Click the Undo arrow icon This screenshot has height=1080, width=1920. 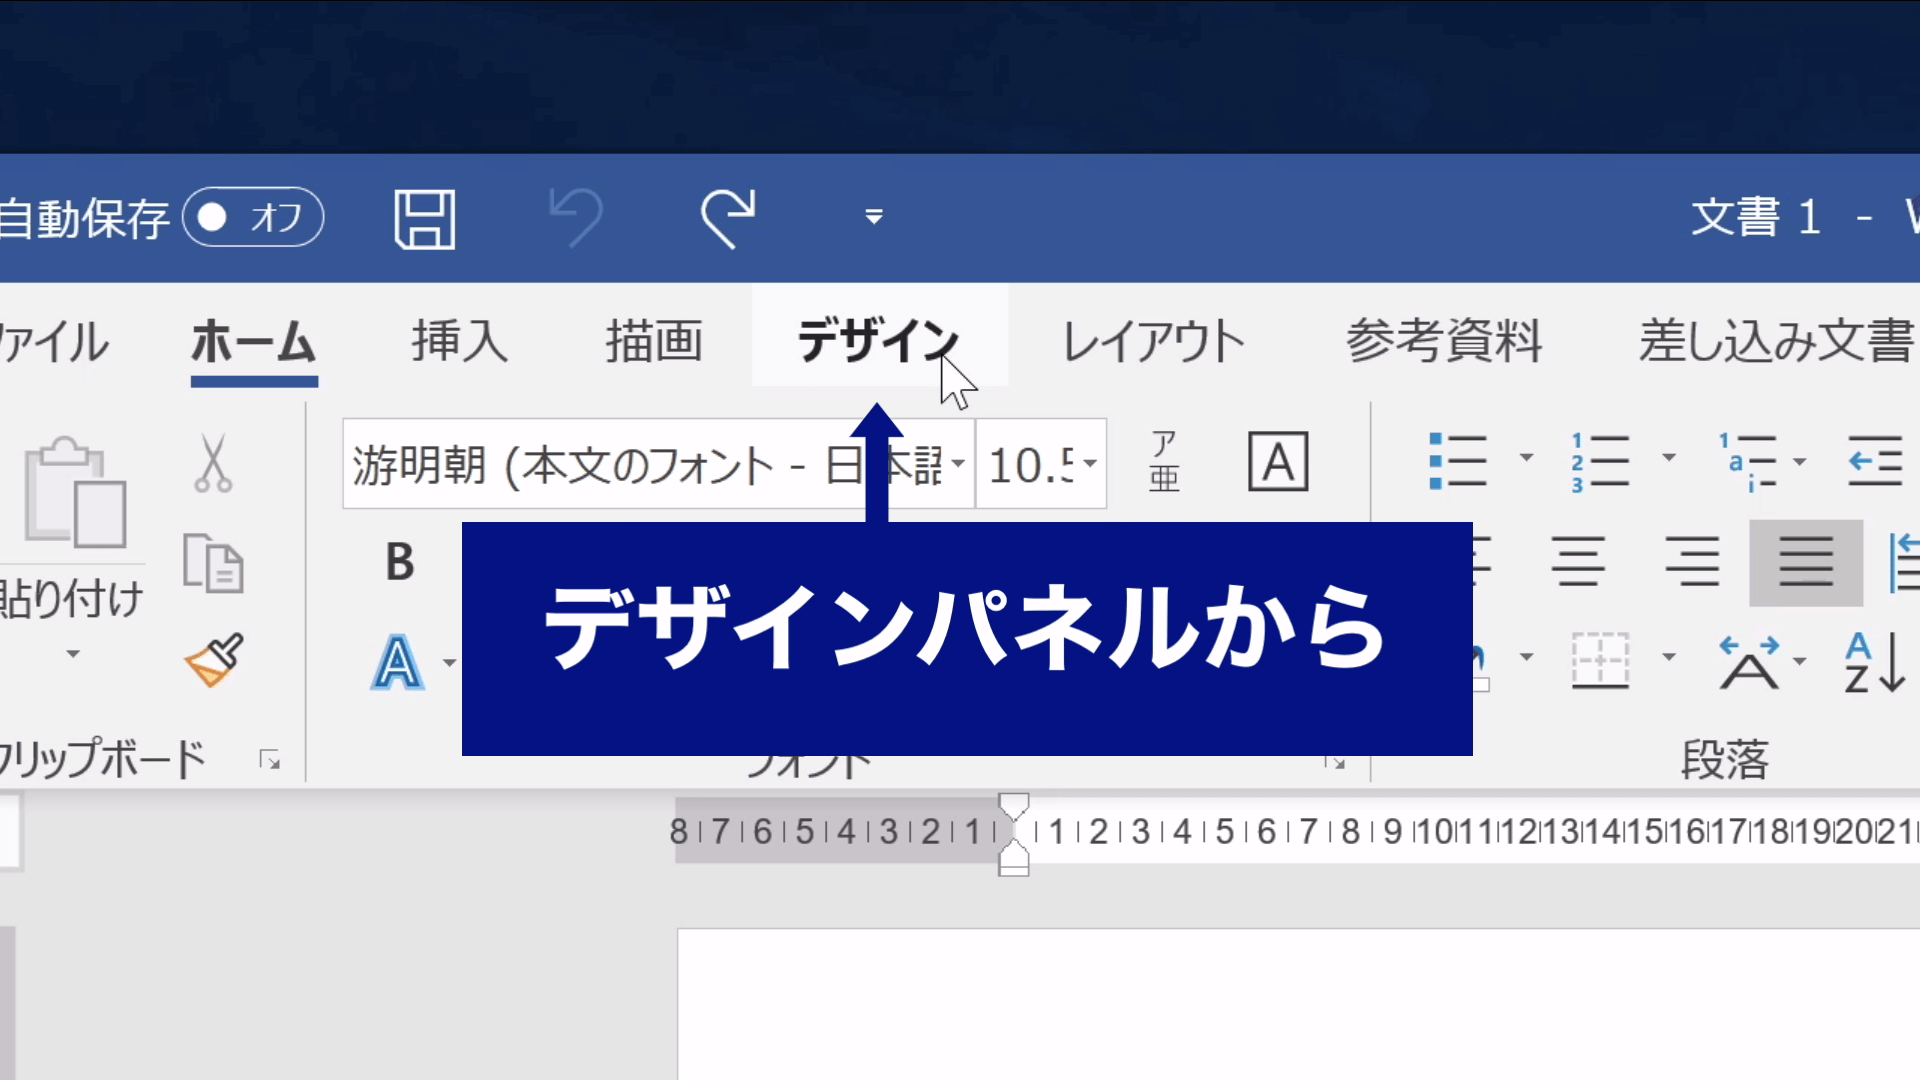click(576, 217)
